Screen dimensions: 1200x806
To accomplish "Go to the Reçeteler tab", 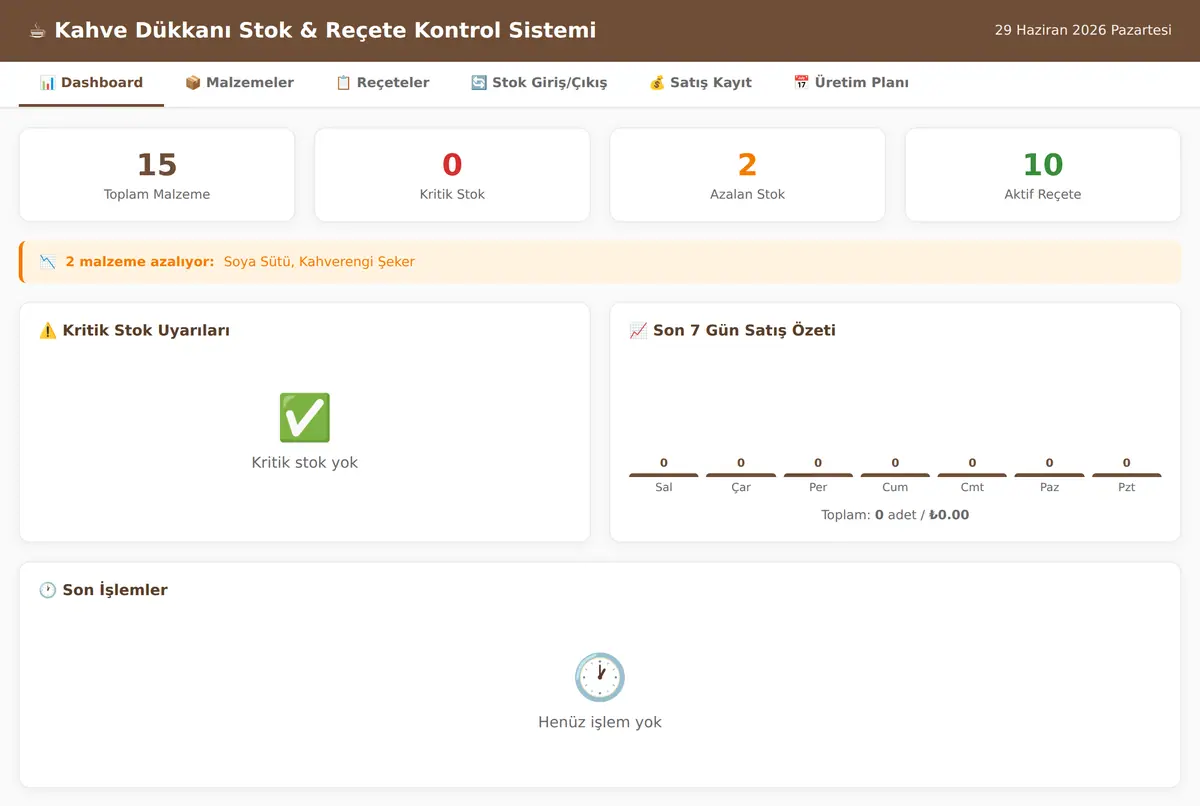I will 383,83.
